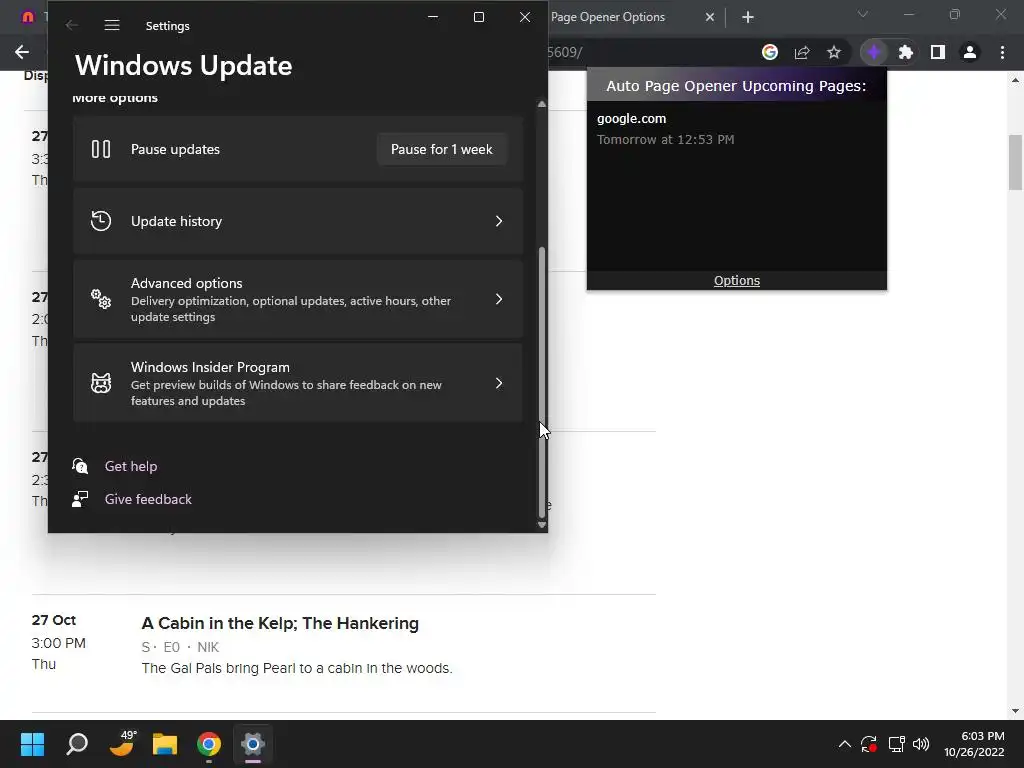The width and height of the screenshot is (1024, 768).
Task: Click the Settings scrollbar up arrow
Action: (x=541, y=104)
